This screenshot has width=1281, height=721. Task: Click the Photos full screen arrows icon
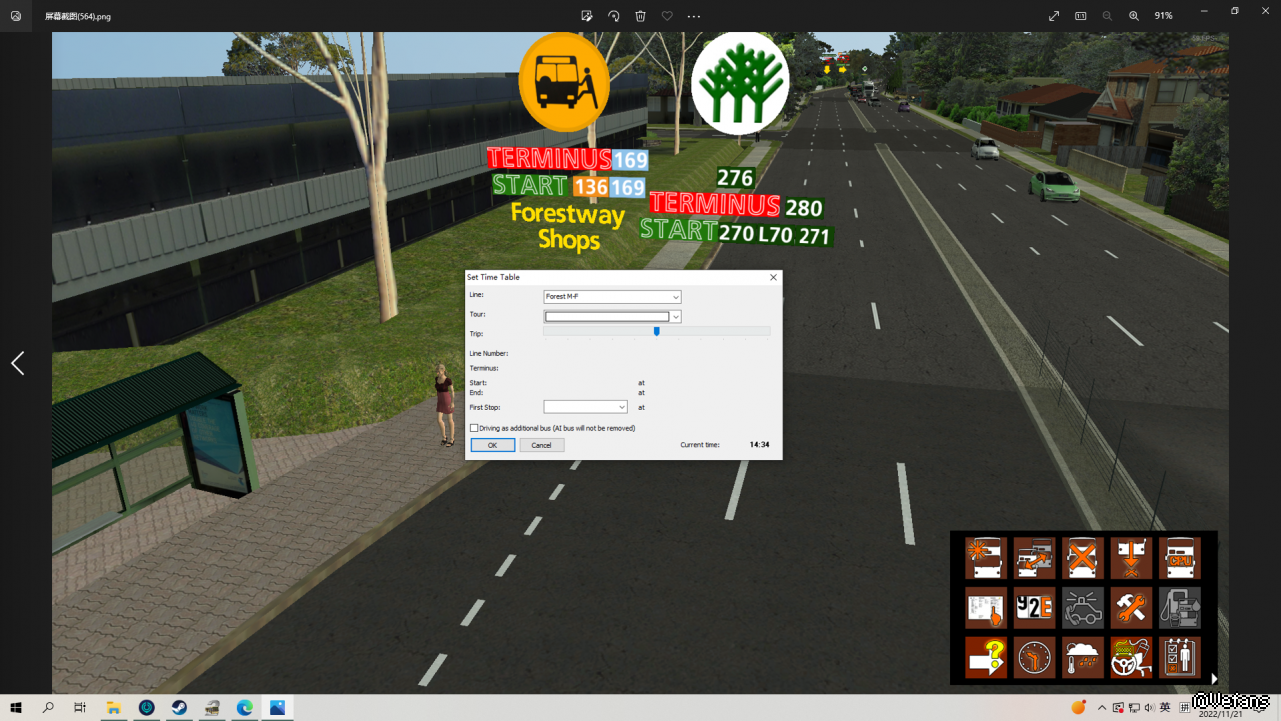[1054, 16]
